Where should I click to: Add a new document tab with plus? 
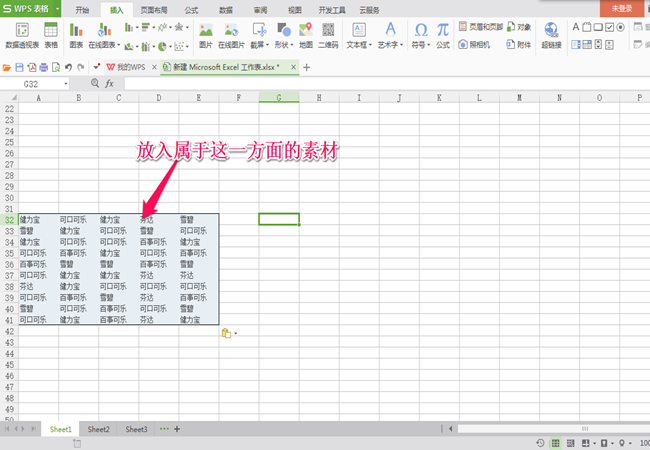[x=306, y=67]
